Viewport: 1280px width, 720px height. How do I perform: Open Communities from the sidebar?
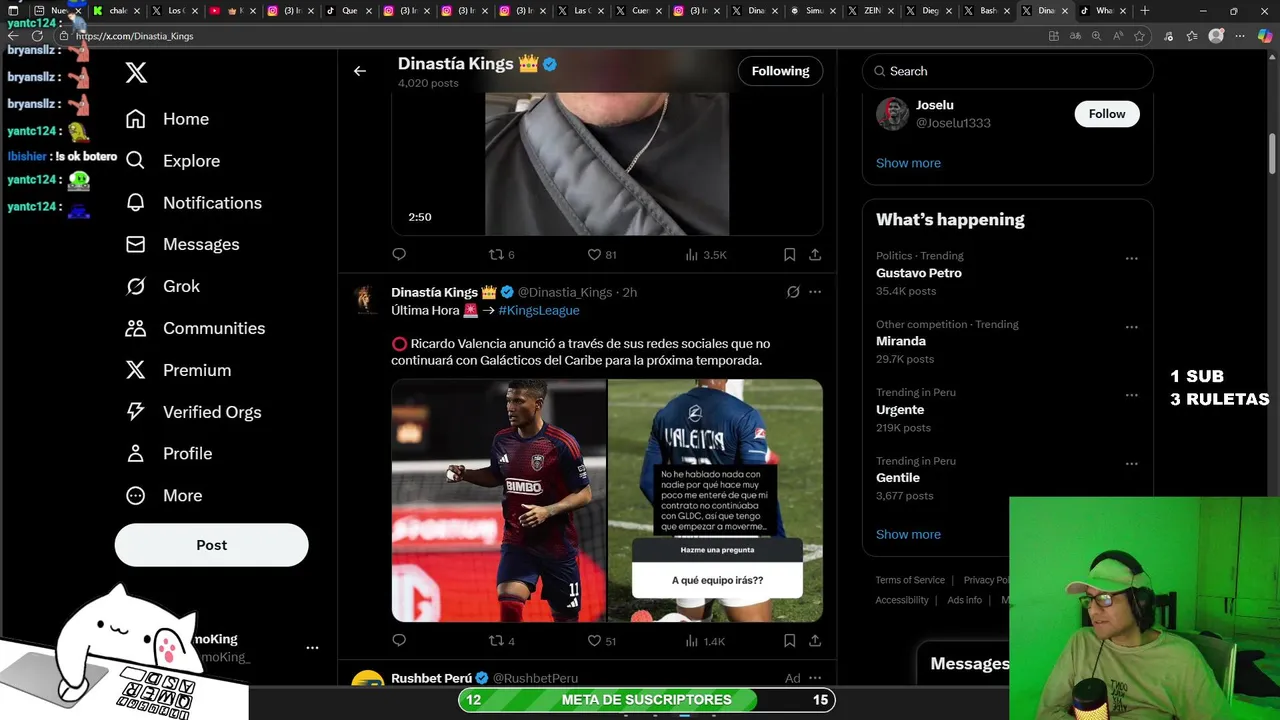195,329
